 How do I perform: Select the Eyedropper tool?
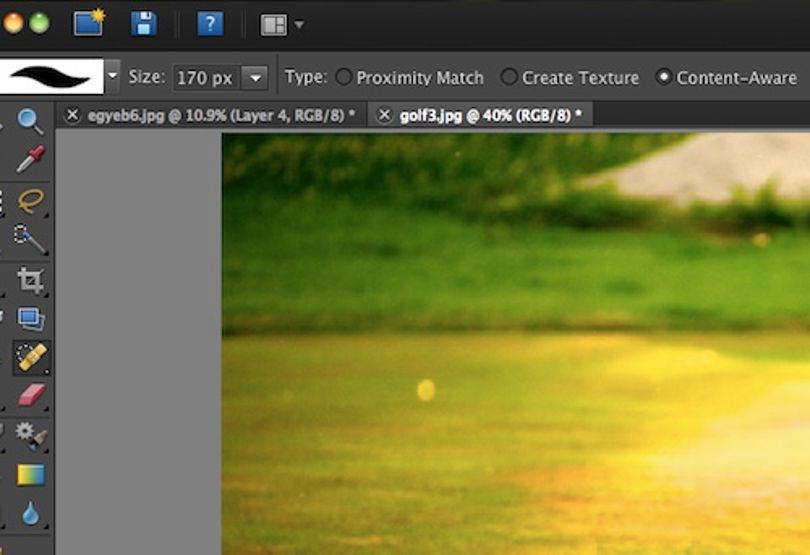coord(30,159)
